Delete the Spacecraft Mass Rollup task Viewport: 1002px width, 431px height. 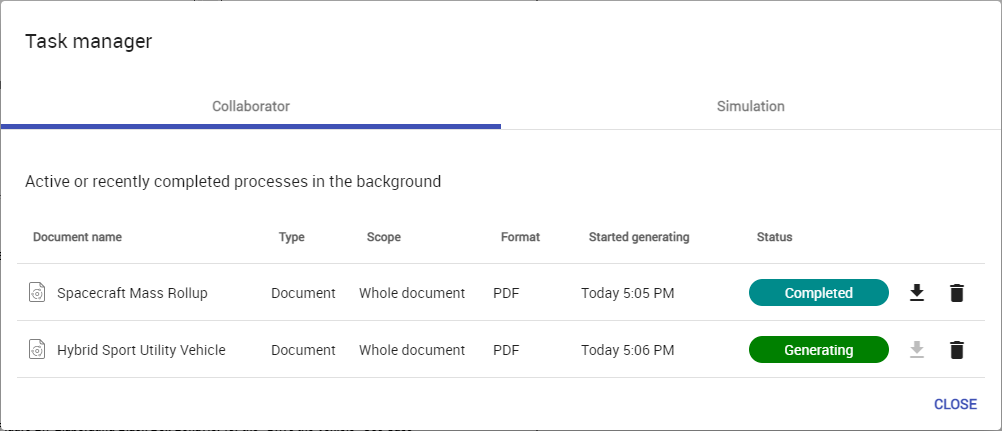tap(957, 293)
